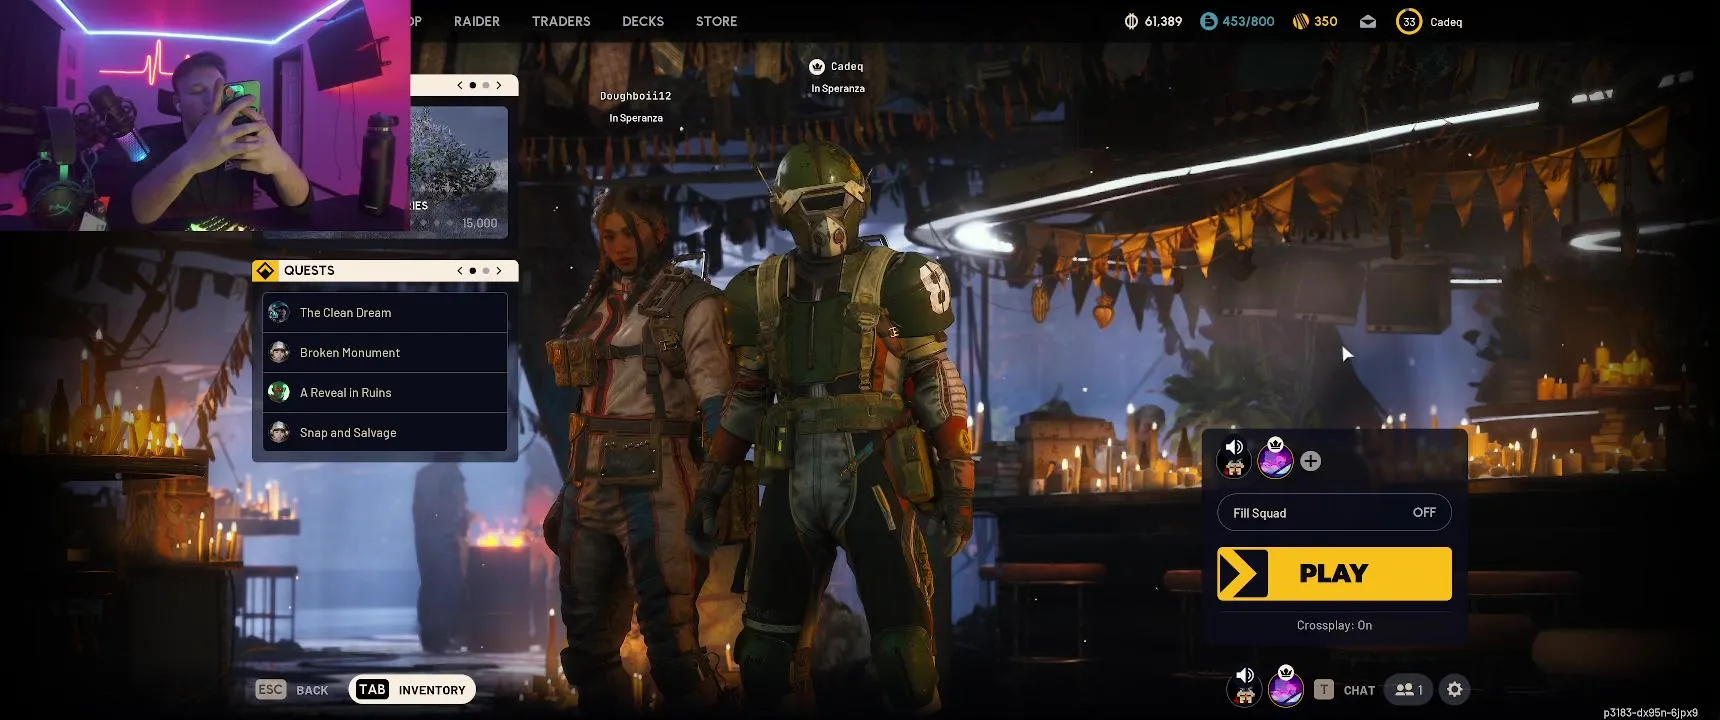The image size is (1720, 720).
Task: Select second page dot in the top card panel
Action: pos(486,85)
